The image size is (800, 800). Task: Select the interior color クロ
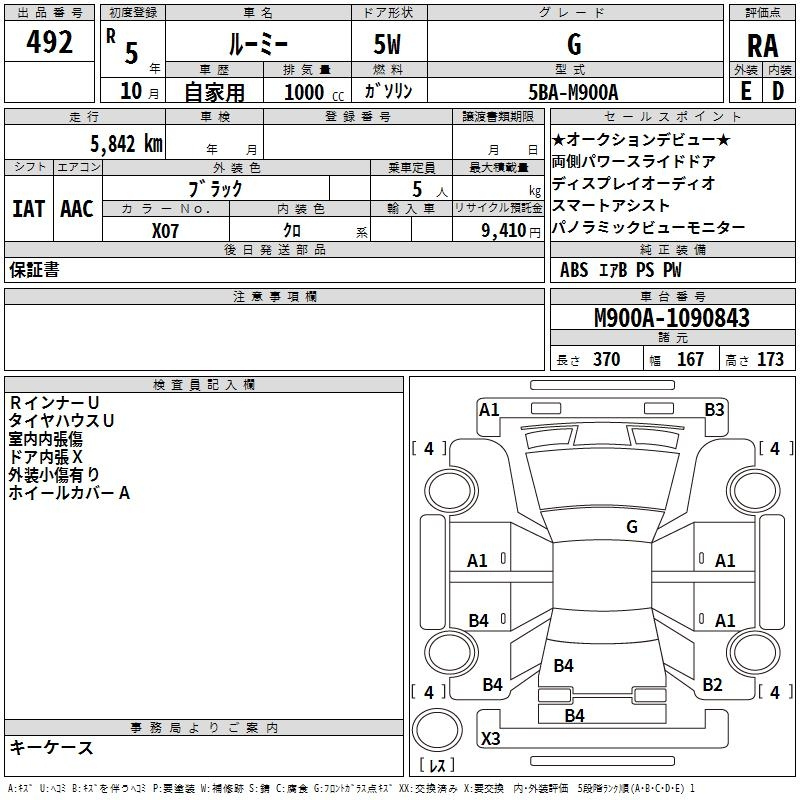(292, 231)
